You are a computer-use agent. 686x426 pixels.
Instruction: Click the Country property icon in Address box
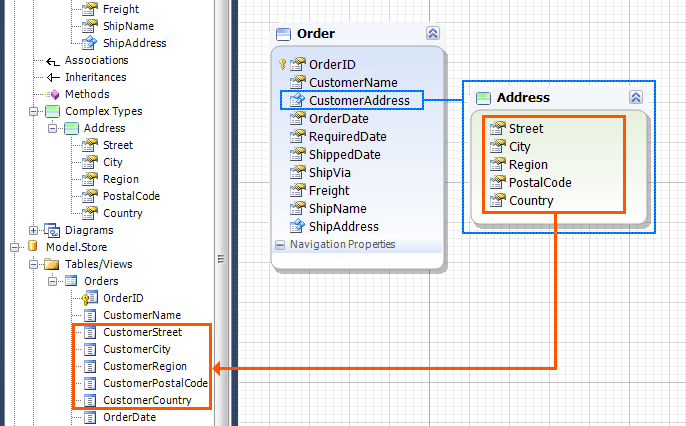point(497,200)
